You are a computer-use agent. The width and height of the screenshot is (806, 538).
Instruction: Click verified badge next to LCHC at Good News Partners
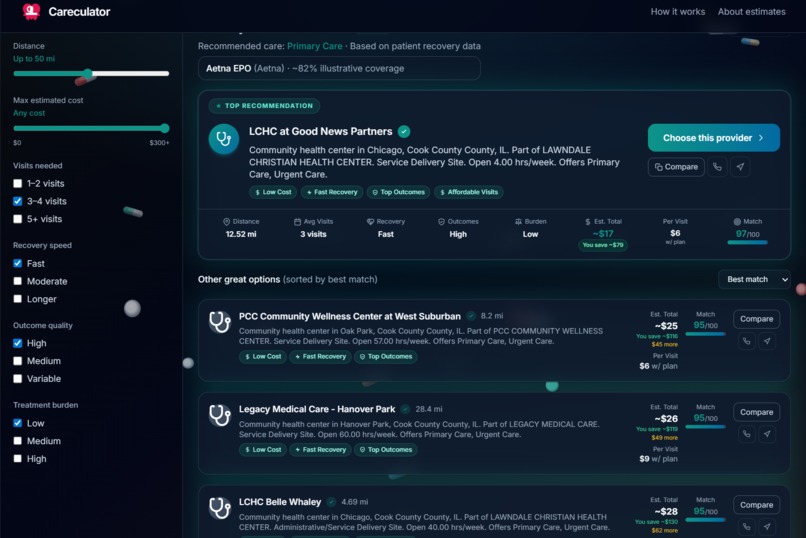click(404, 132)
